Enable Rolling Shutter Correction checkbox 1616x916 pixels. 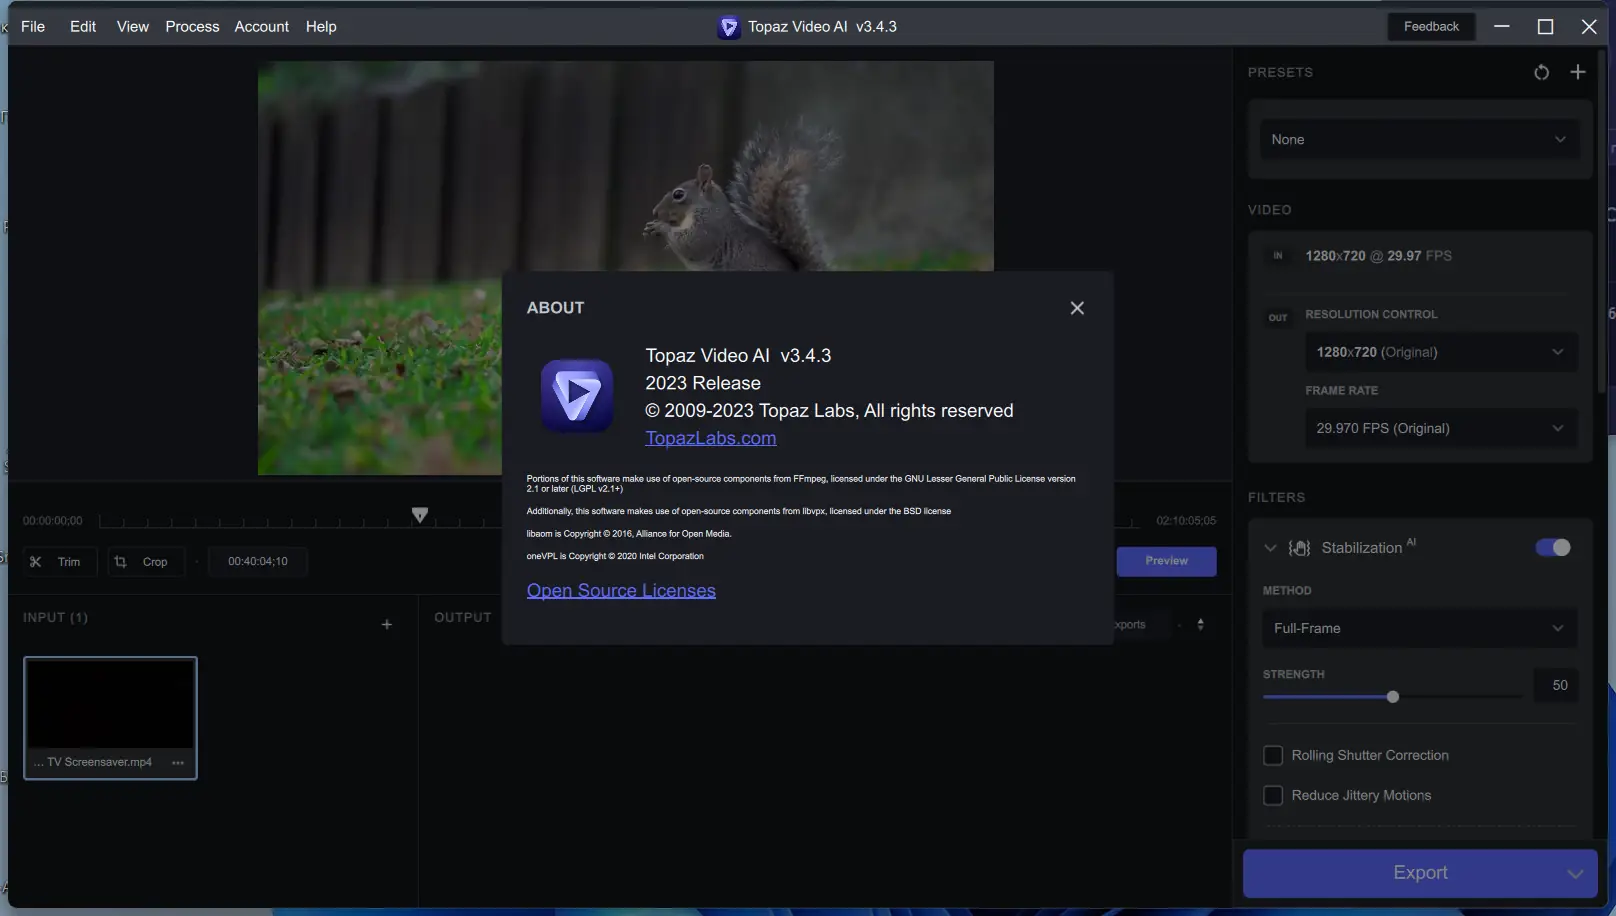tap(1273, 755)
